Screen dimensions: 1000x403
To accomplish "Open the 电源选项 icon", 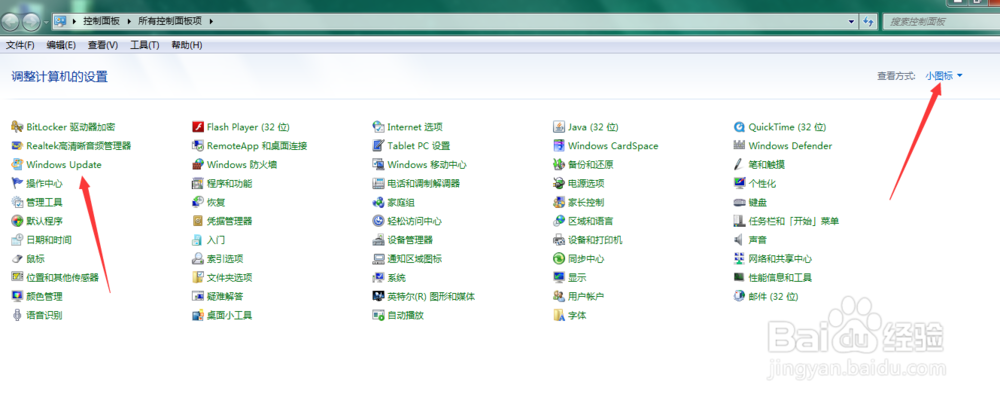I will point(559,184).
